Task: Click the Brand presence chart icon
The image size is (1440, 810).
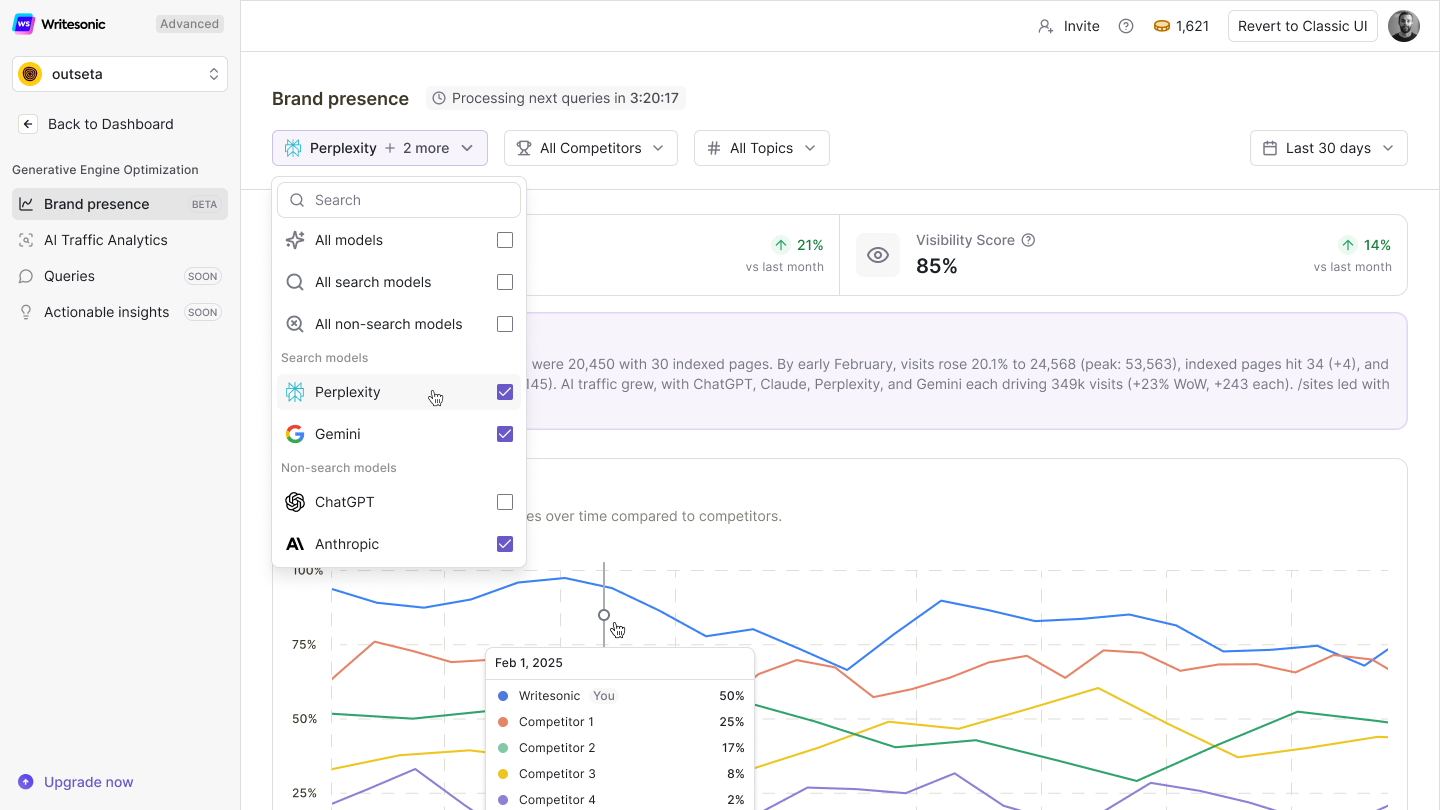Action: pos(26,204)
